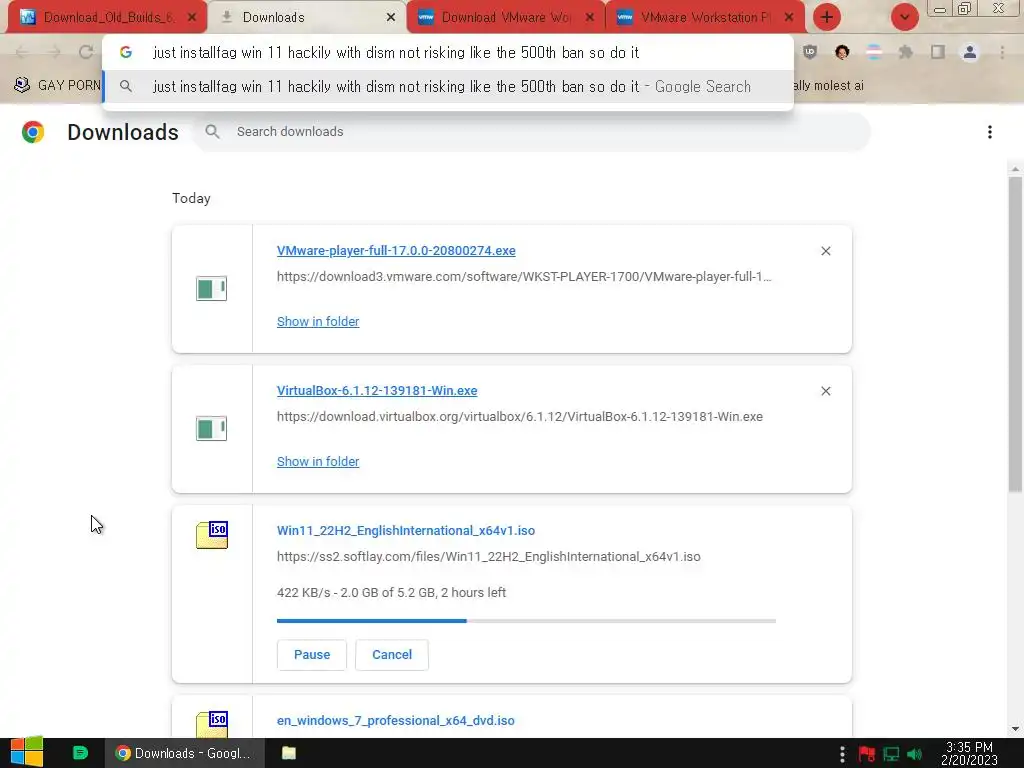Screen dimensions: 1024x768
Task: Click the Today date heading
Action: [191, 199]
